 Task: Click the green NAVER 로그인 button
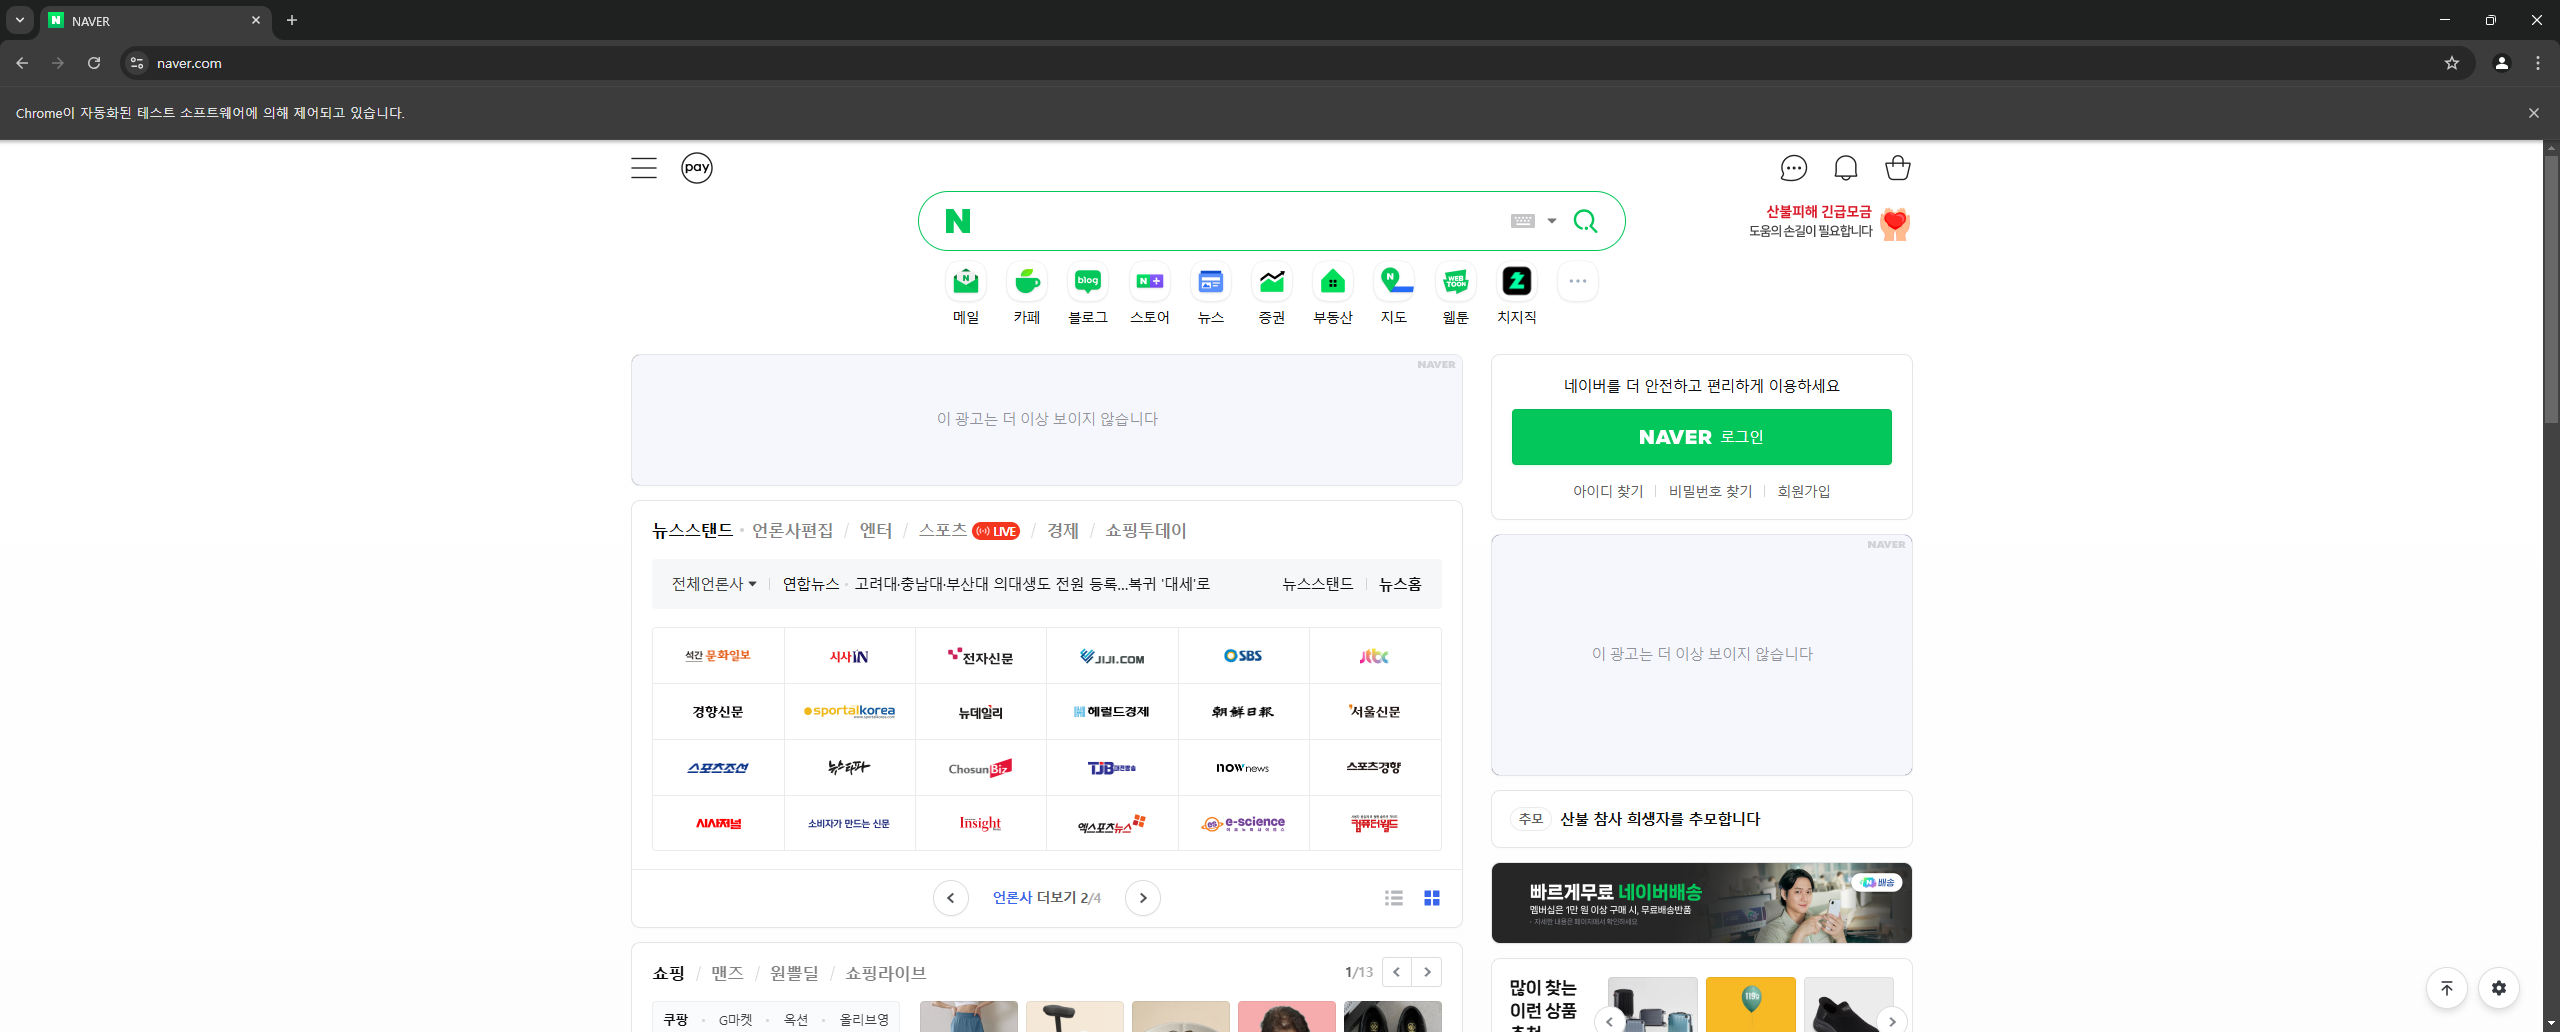tap(1701, 437)
